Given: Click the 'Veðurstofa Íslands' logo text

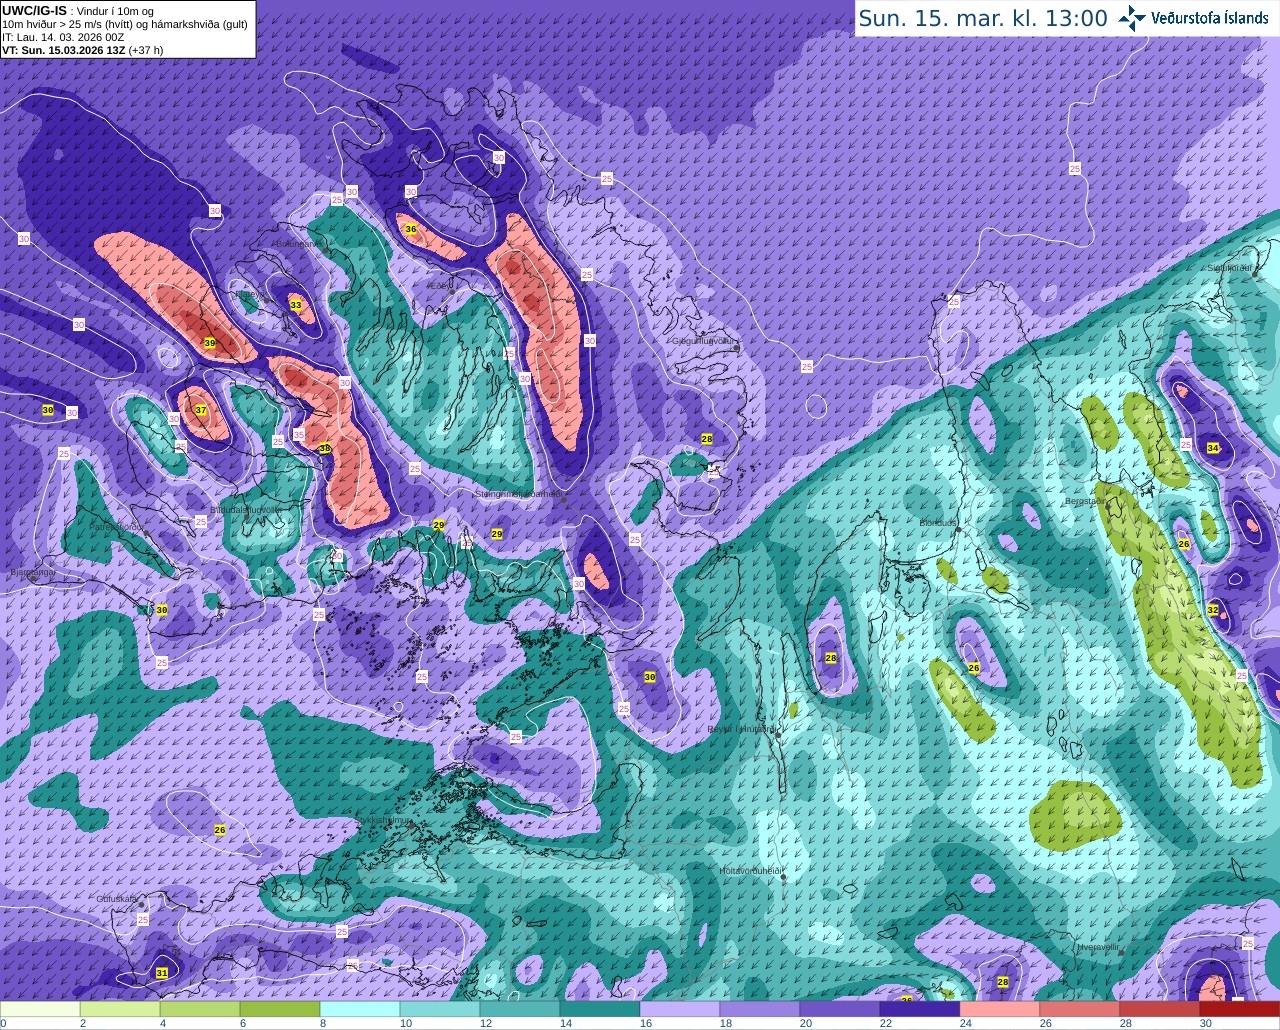Looking at the screenshot, I should (x=1209, y=18).
